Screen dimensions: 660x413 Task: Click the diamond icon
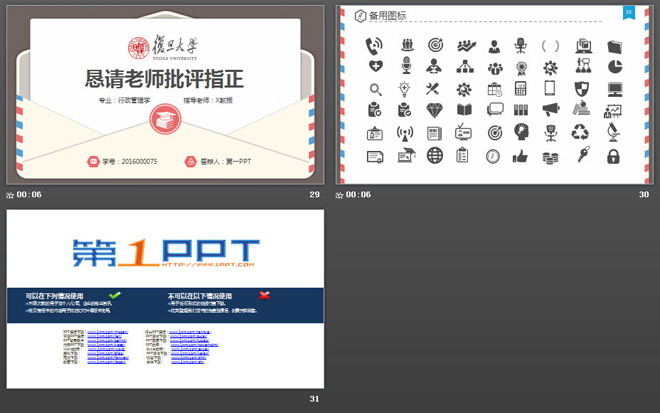pos(434,111)
